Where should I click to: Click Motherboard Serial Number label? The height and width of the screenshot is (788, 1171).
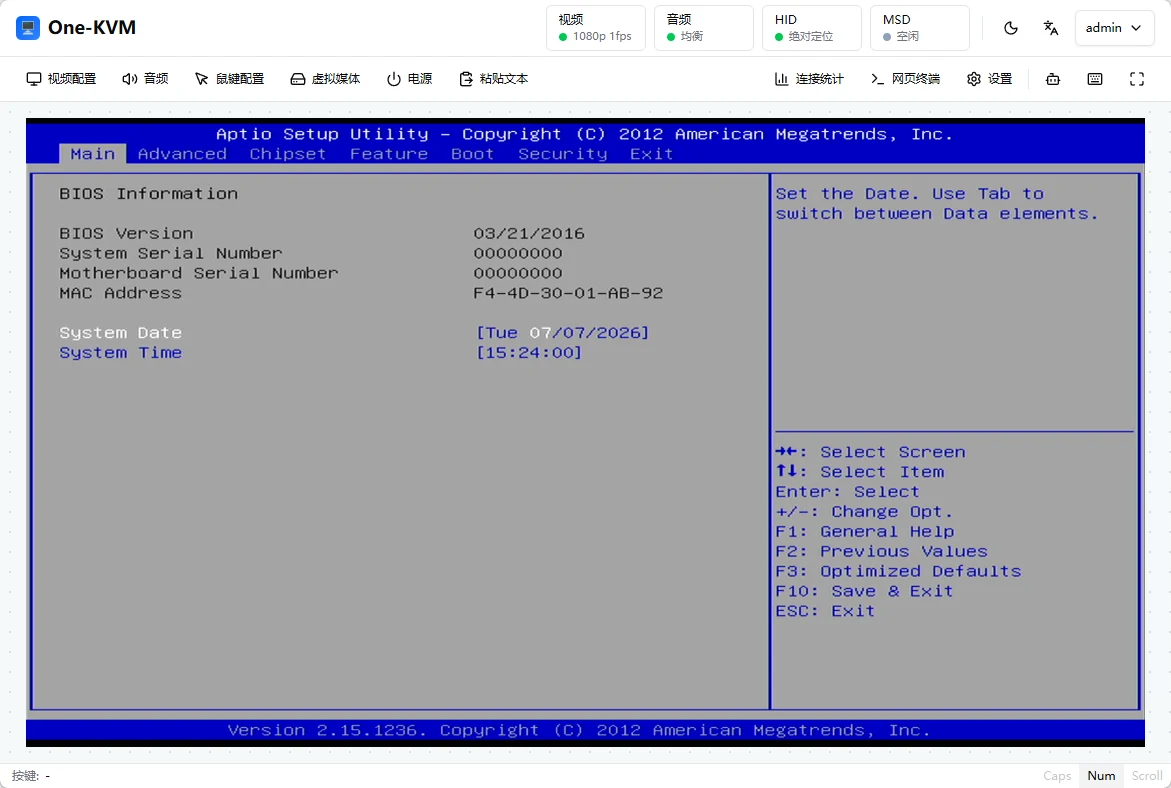[x=199, y=273]
